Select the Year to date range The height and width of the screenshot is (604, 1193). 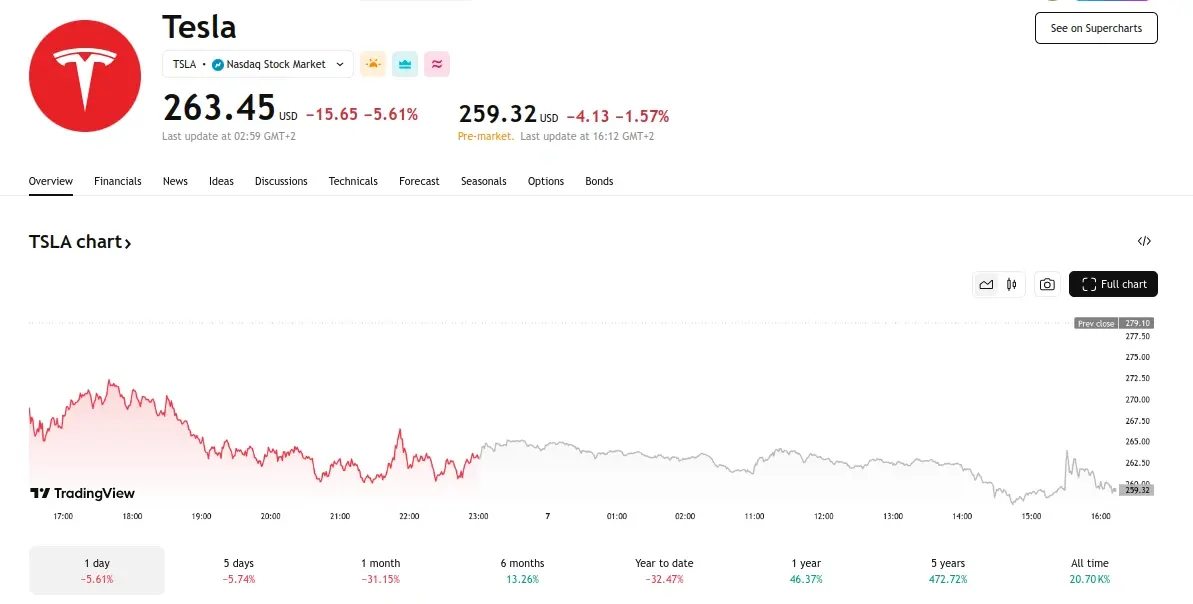664,570
